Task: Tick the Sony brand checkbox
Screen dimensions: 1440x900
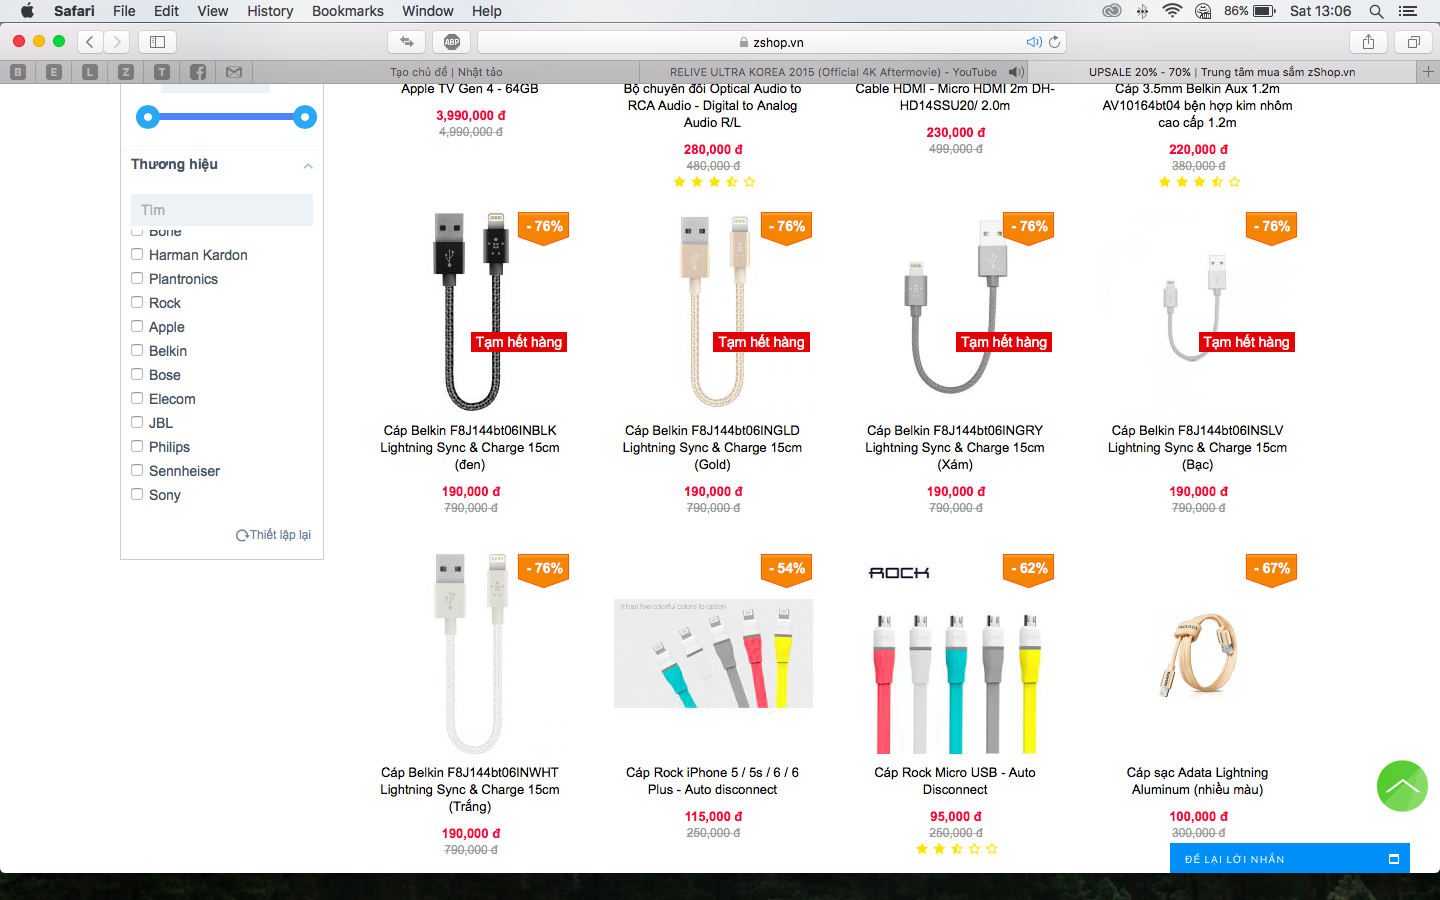Action: pyautogui.click(x=137, y=495)
